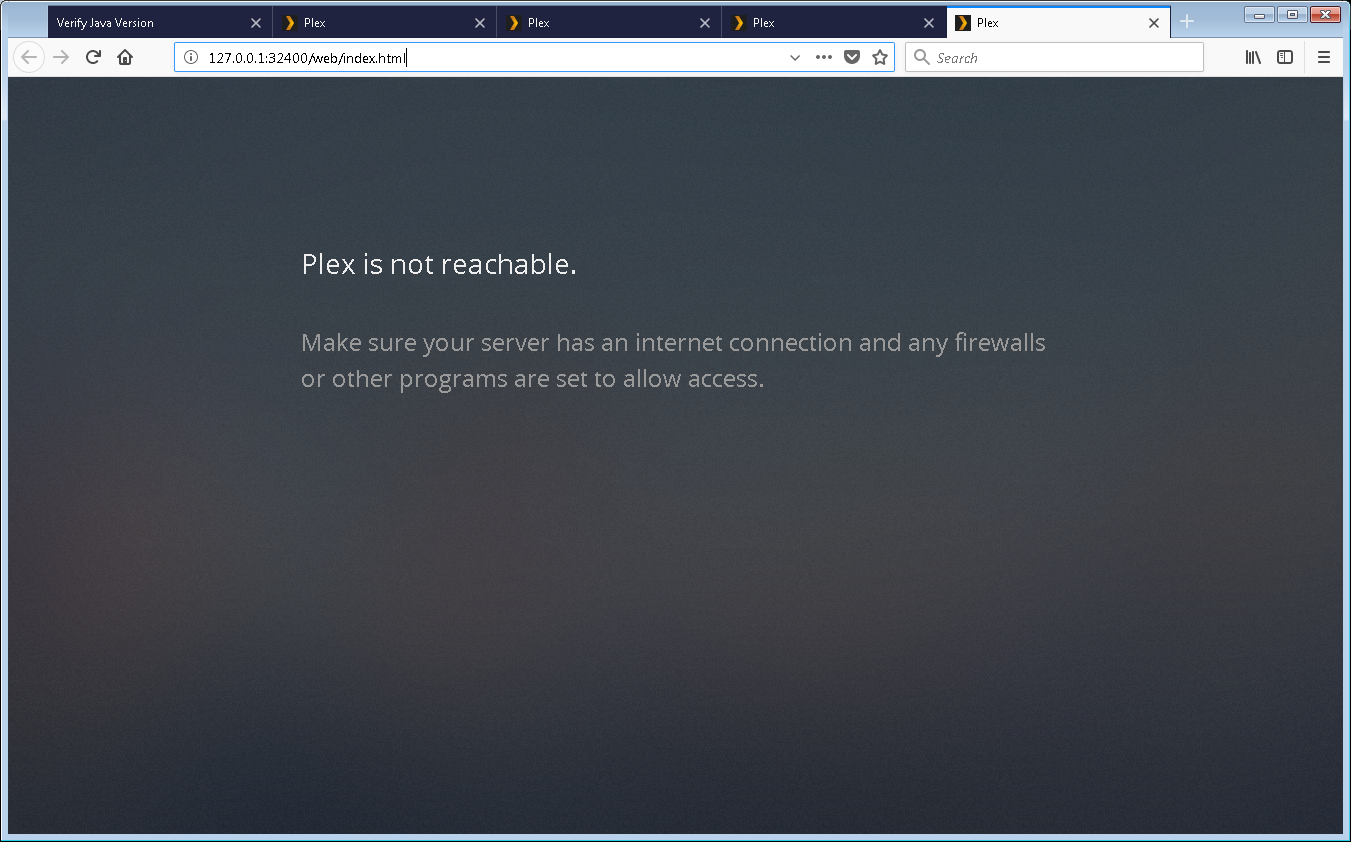The height and width of the screenshot is (848, 1351).
Task: Go to the Firefox home page
Action: click(125, 57)
